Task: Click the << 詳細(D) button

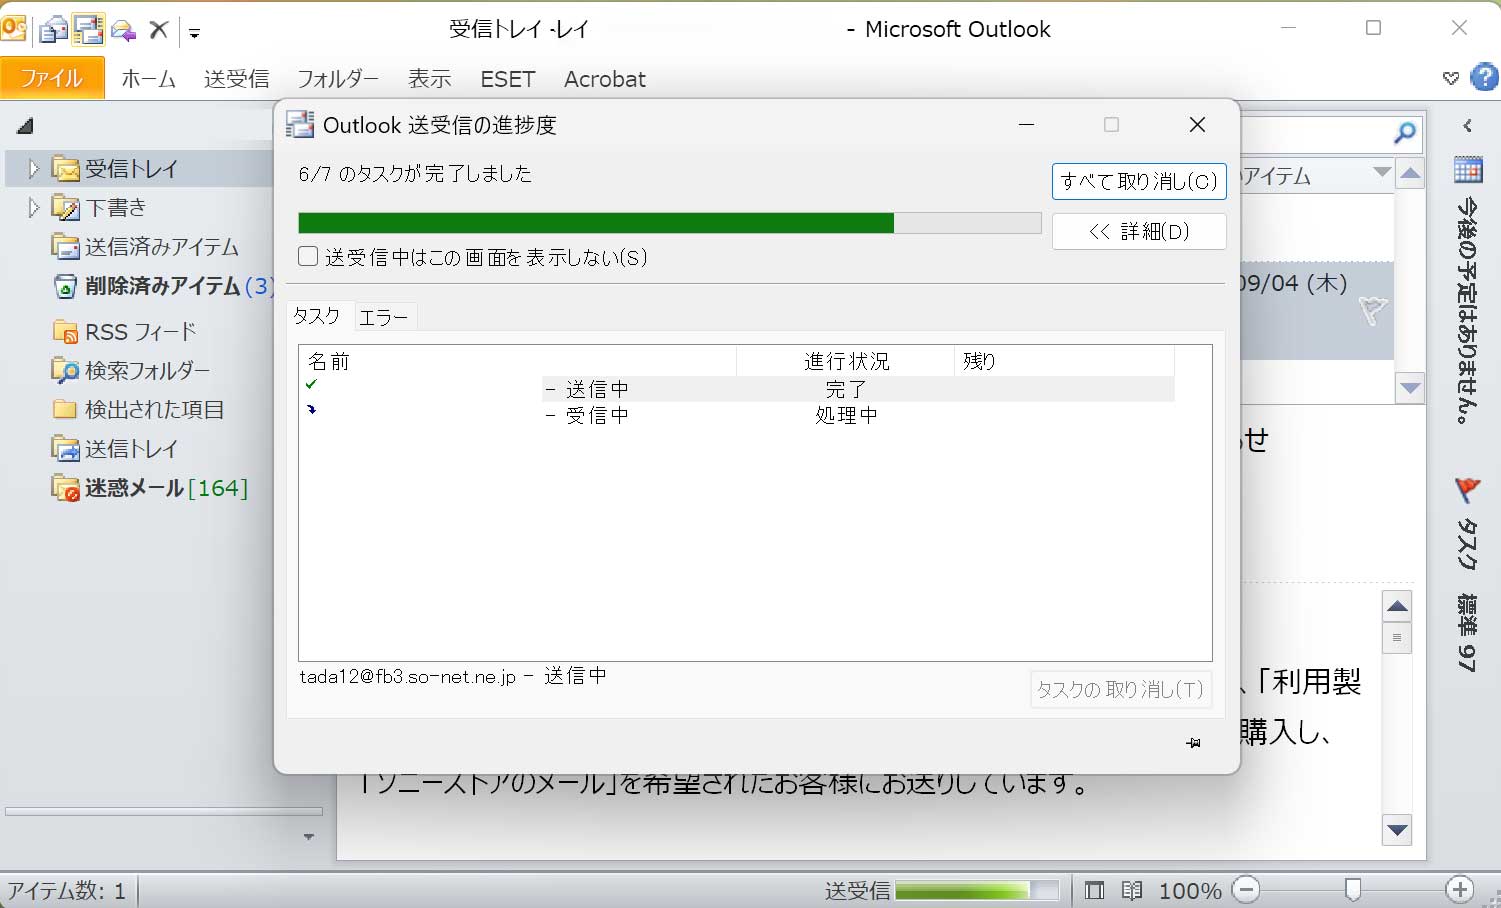Action: coord(1139,231)
